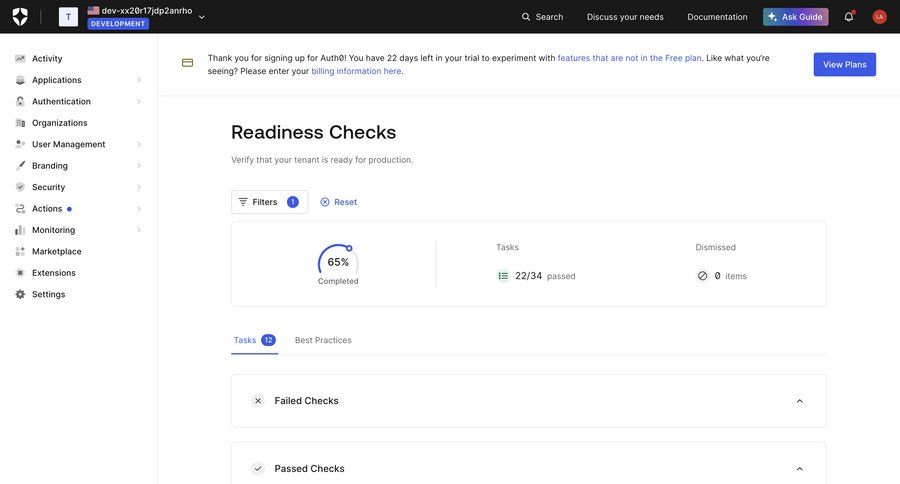Click the Activity chart icon in sidebar
This screenshot has height=484, width=900.
(20, 59)
